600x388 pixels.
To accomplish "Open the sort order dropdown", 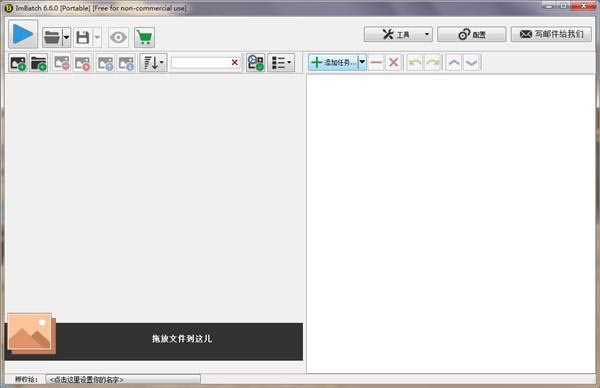I will pyautogui.click(x=154, y=63).
